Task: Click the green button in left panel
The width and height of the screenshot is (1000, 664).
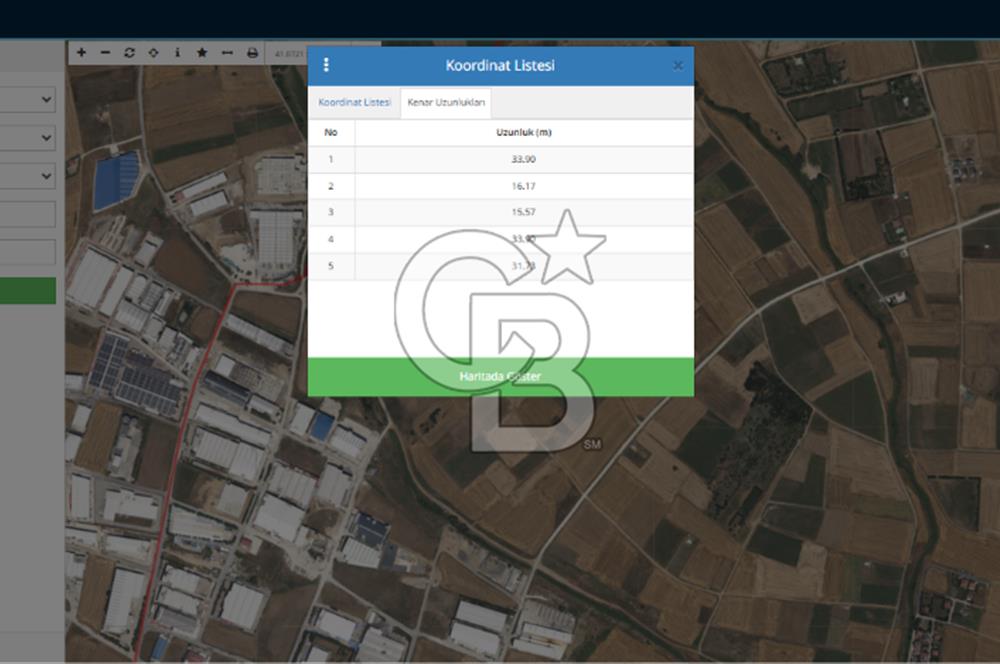Action: pyautogui.click(x=28, y=291)
